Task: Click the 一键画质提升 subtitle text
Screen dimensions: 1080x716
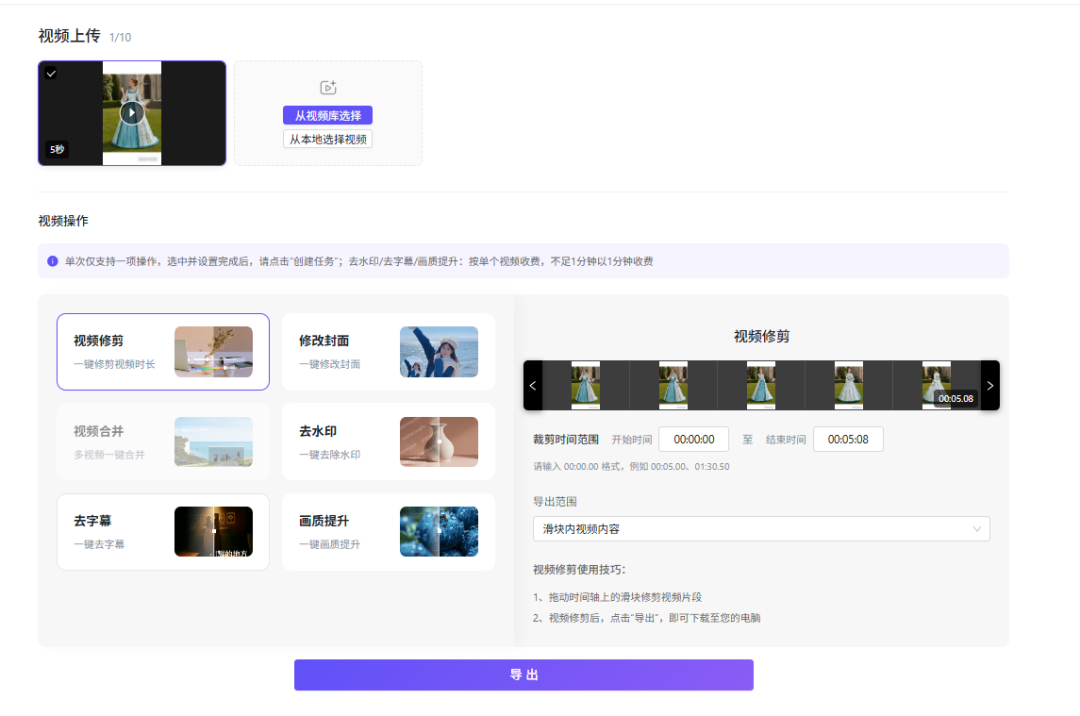Action: click(330, 544)
